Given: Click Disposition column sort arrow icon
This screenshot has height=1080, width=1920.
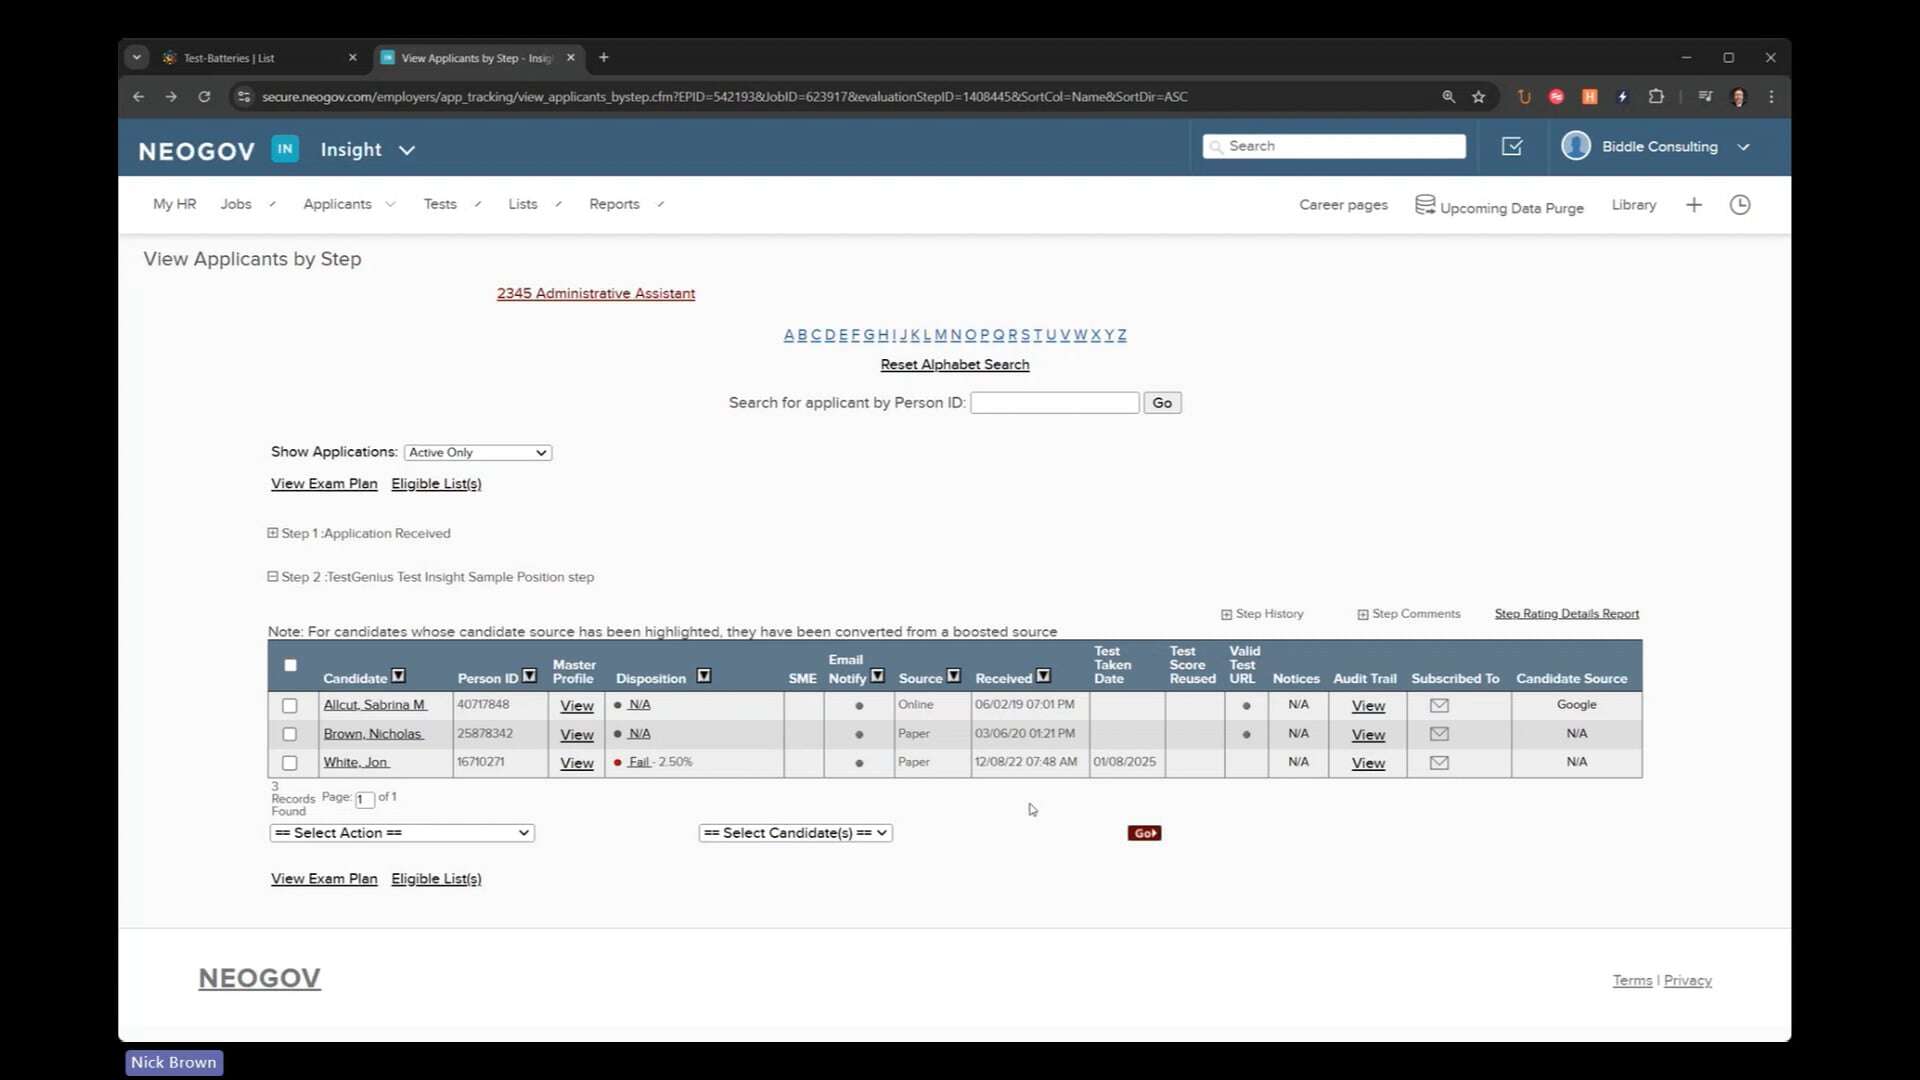Looking at the screenshot, I should click(x=703, y=676).
